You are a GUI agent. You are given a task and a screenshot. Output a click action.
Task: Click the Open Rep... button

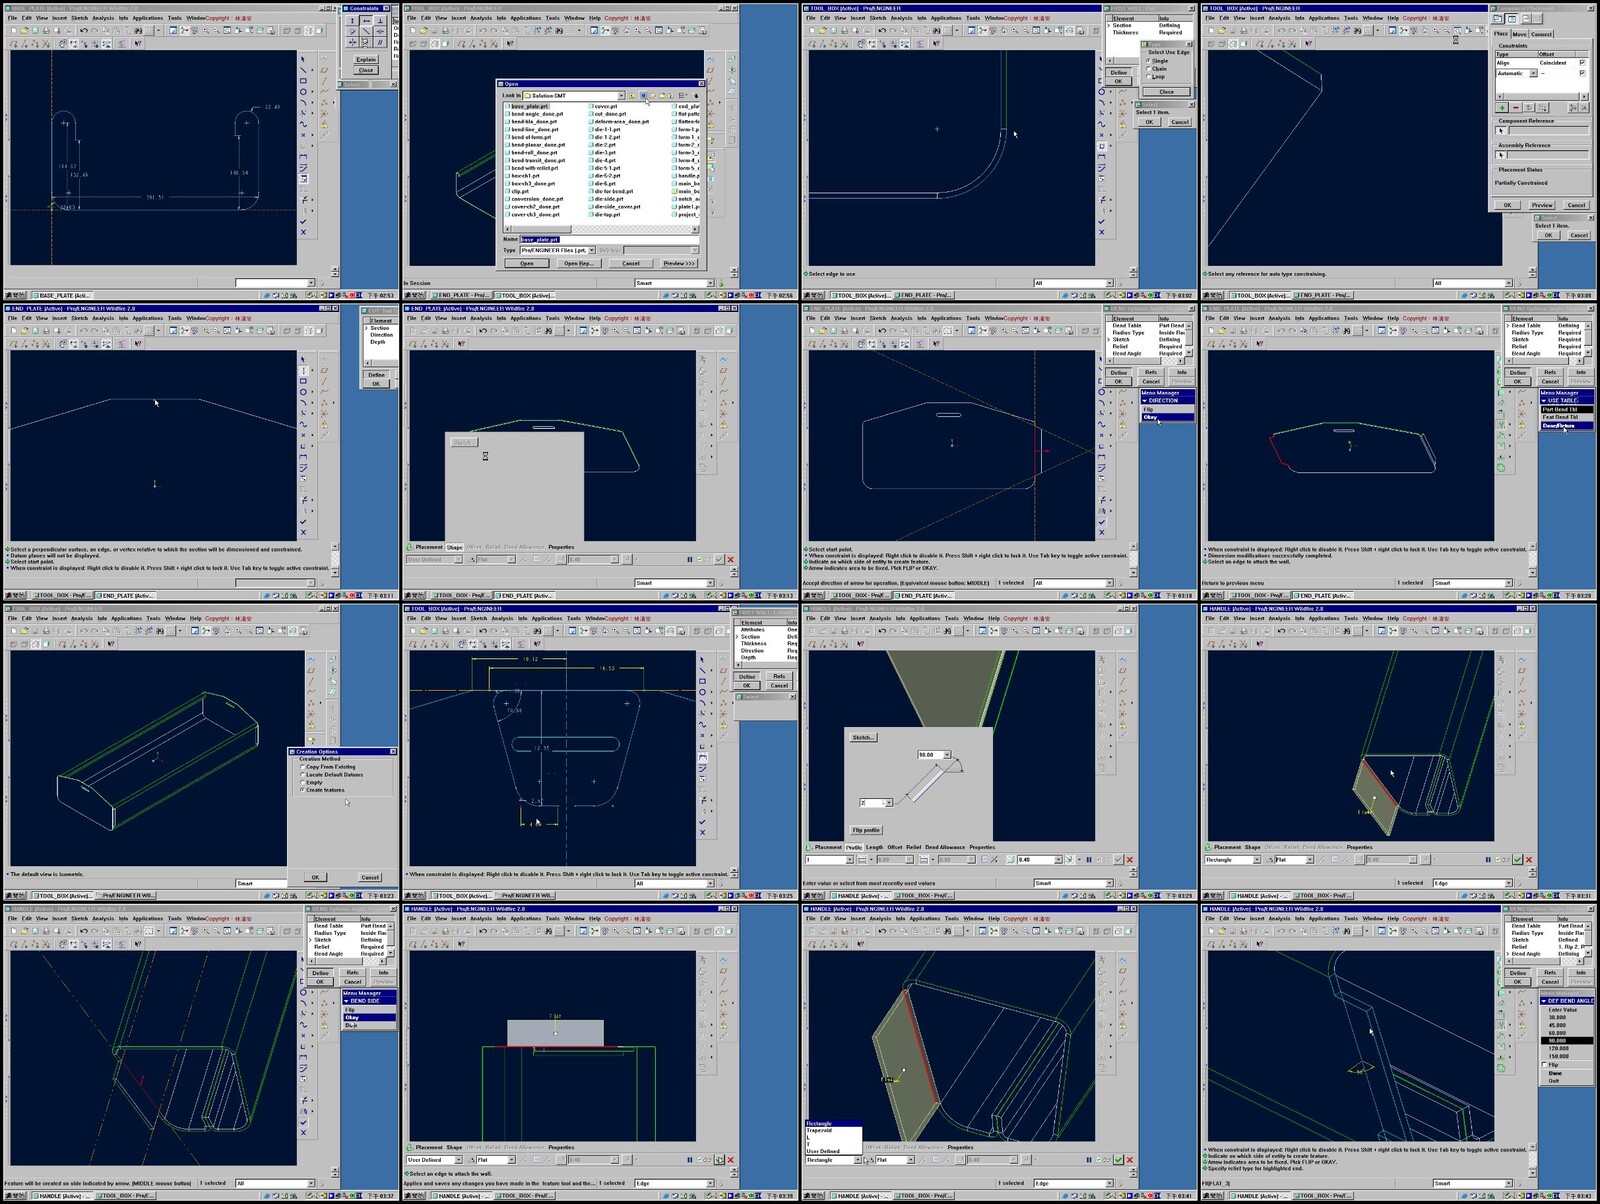(578, 264)
